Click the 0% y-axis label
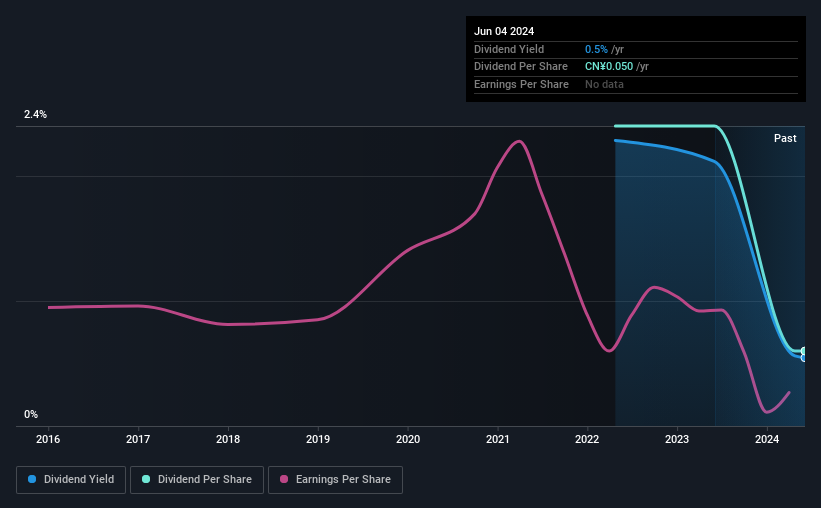The width and height of the screenshot is (821, 508). click(x=31, y=414)
